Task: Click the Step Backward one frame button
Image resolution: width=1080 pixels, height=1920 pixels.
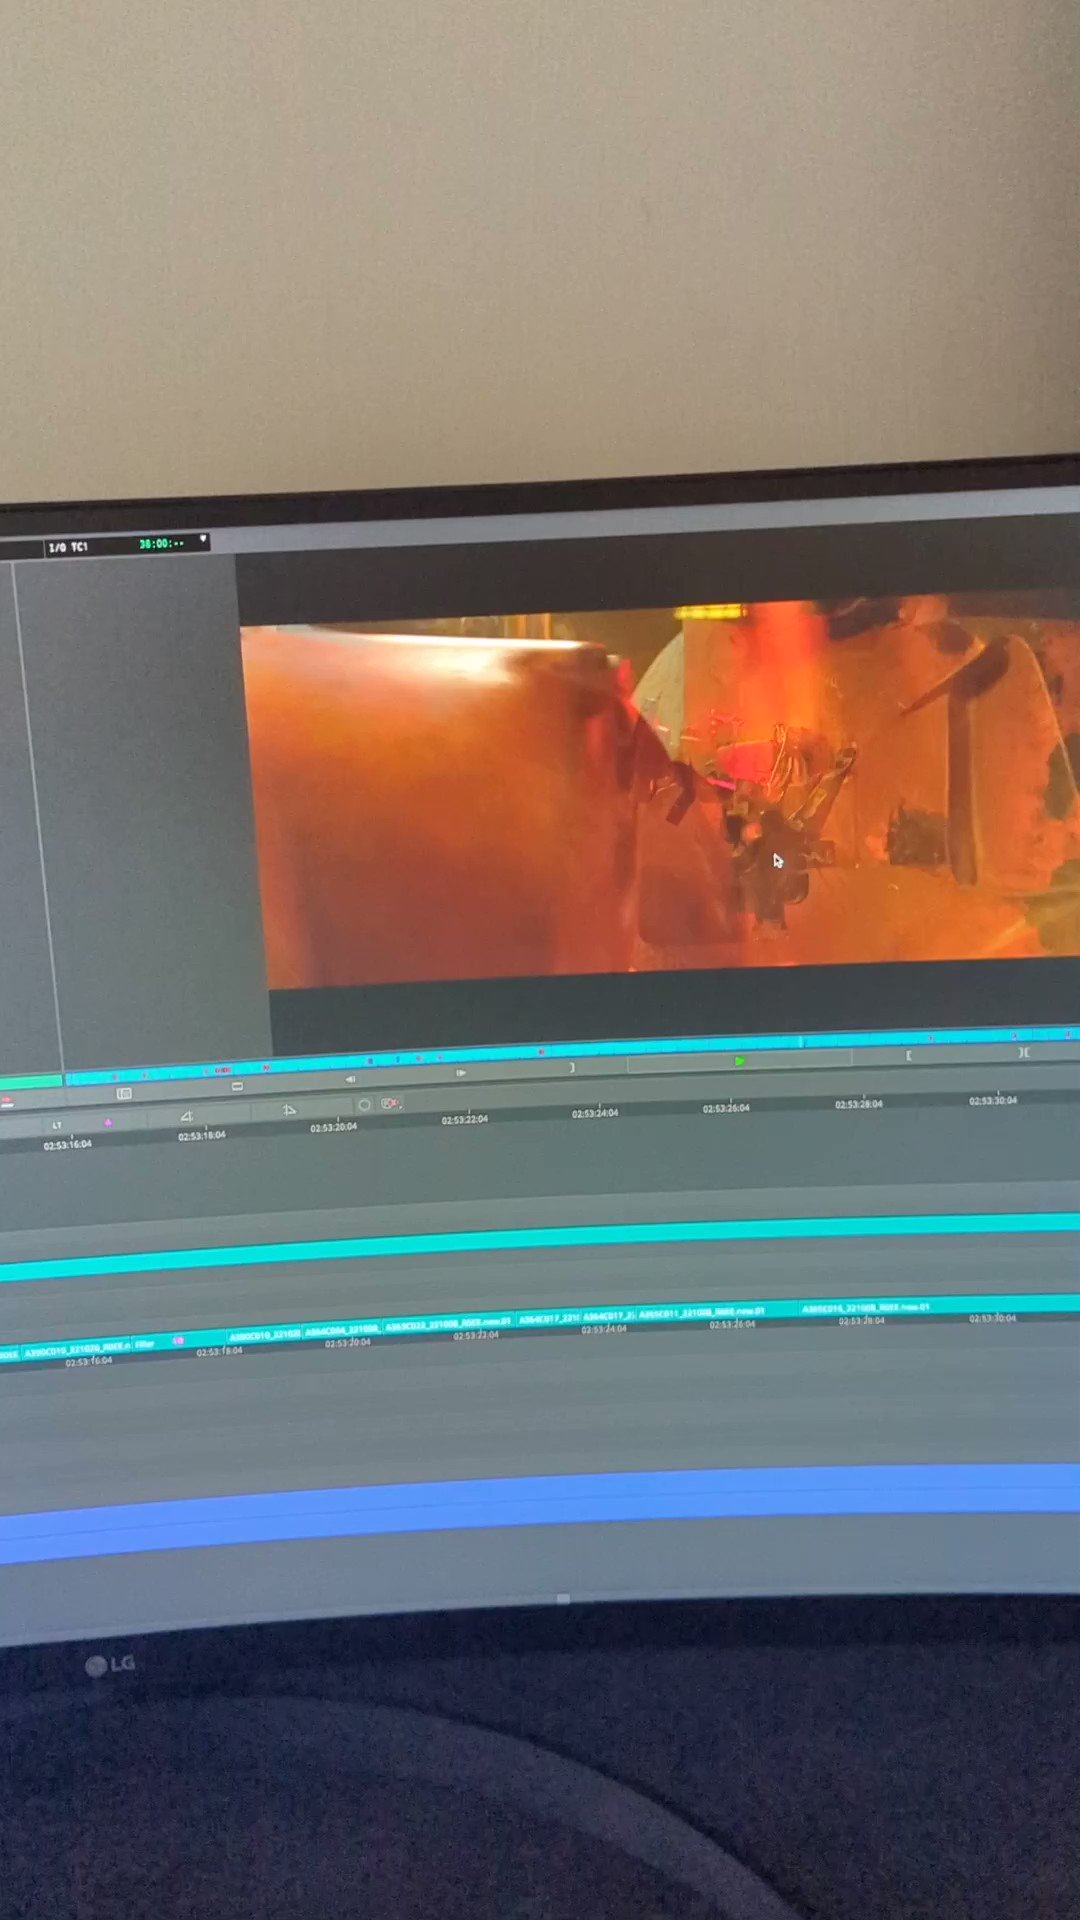Action: click(x=350, y=1079)
